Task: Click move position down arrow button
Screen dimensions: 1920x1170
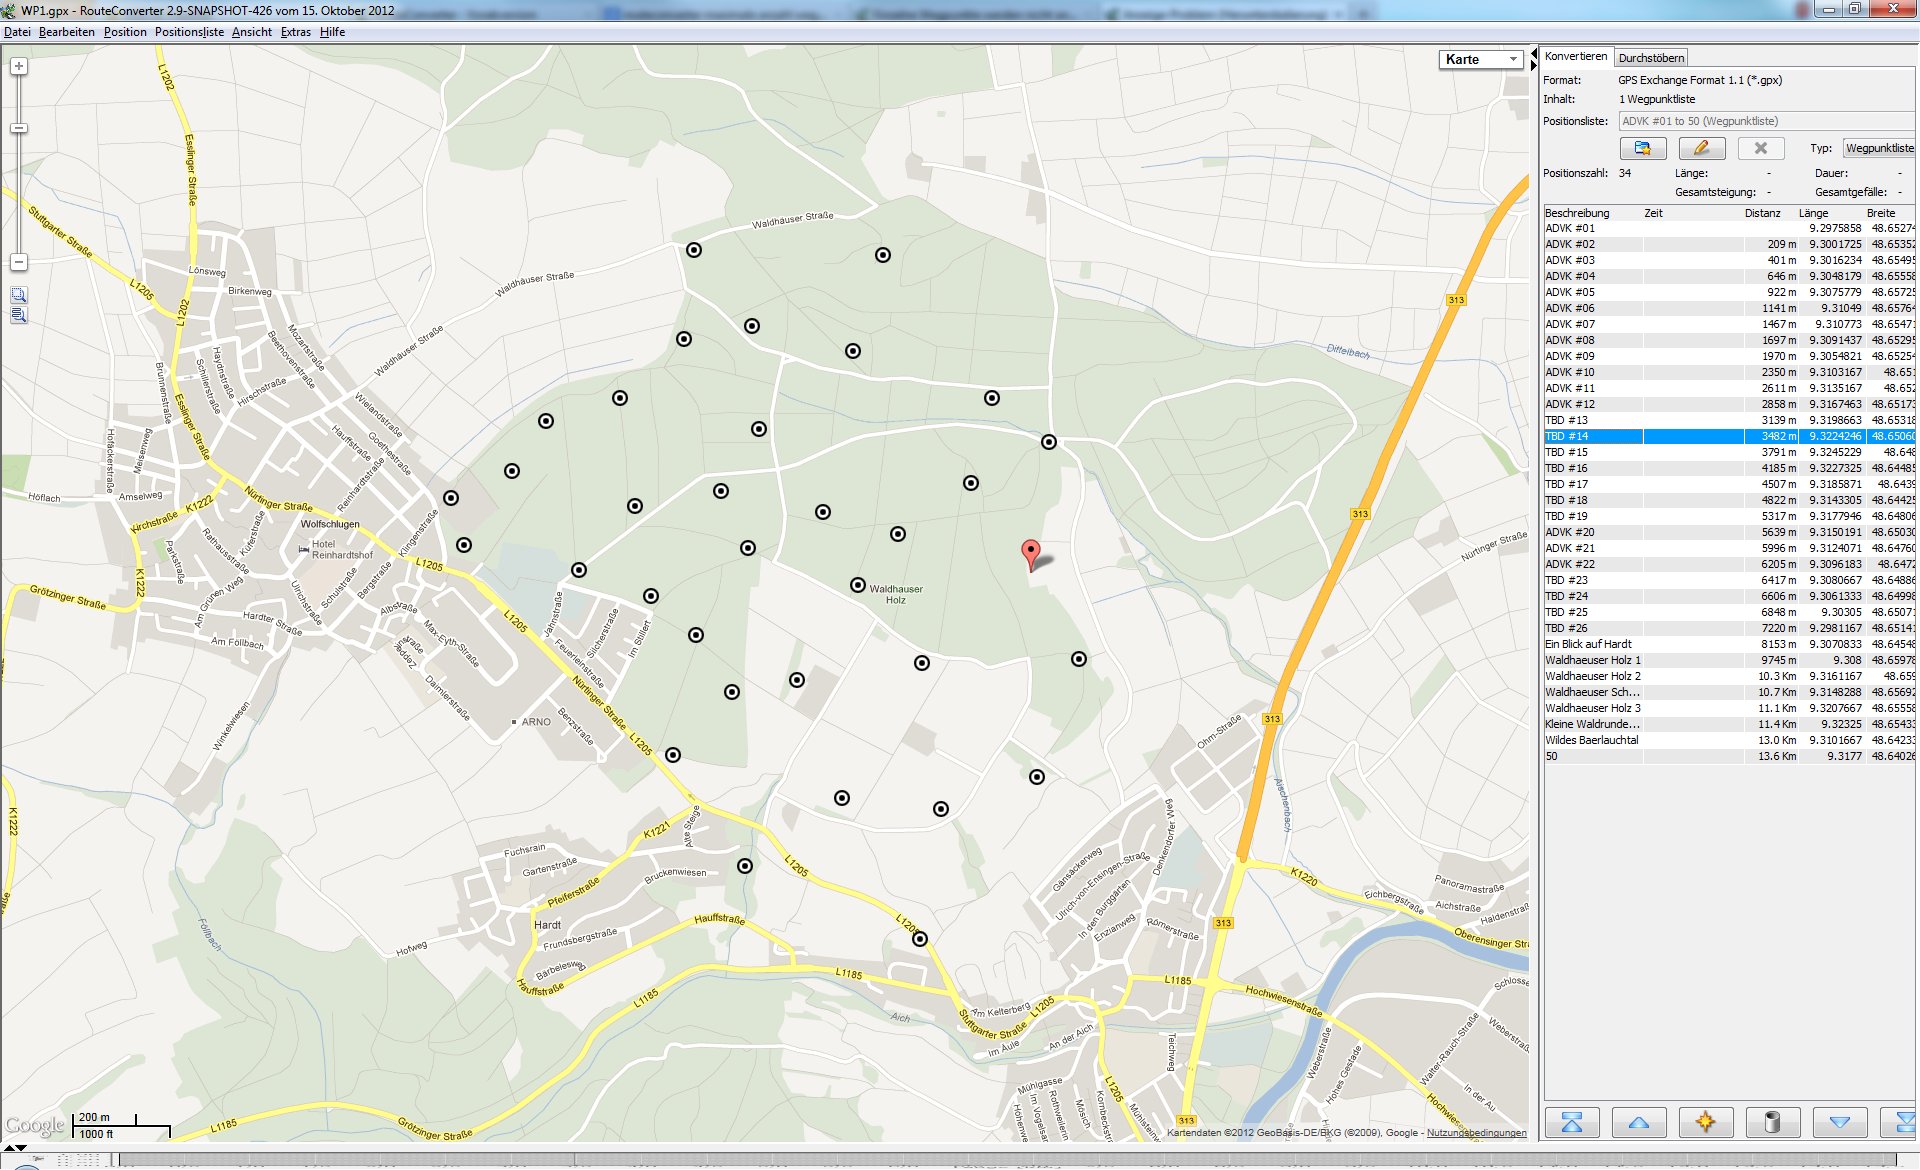Action: 1839,1122
